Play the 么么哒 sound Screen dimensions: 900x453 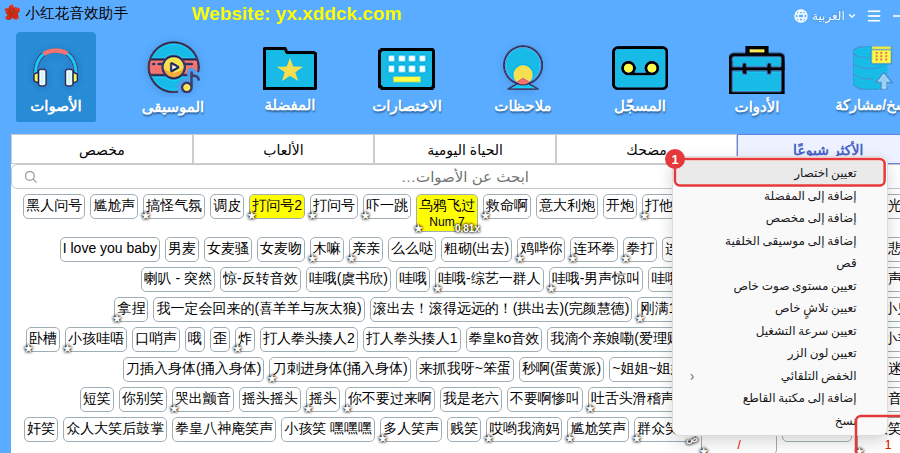pos(412,249)
